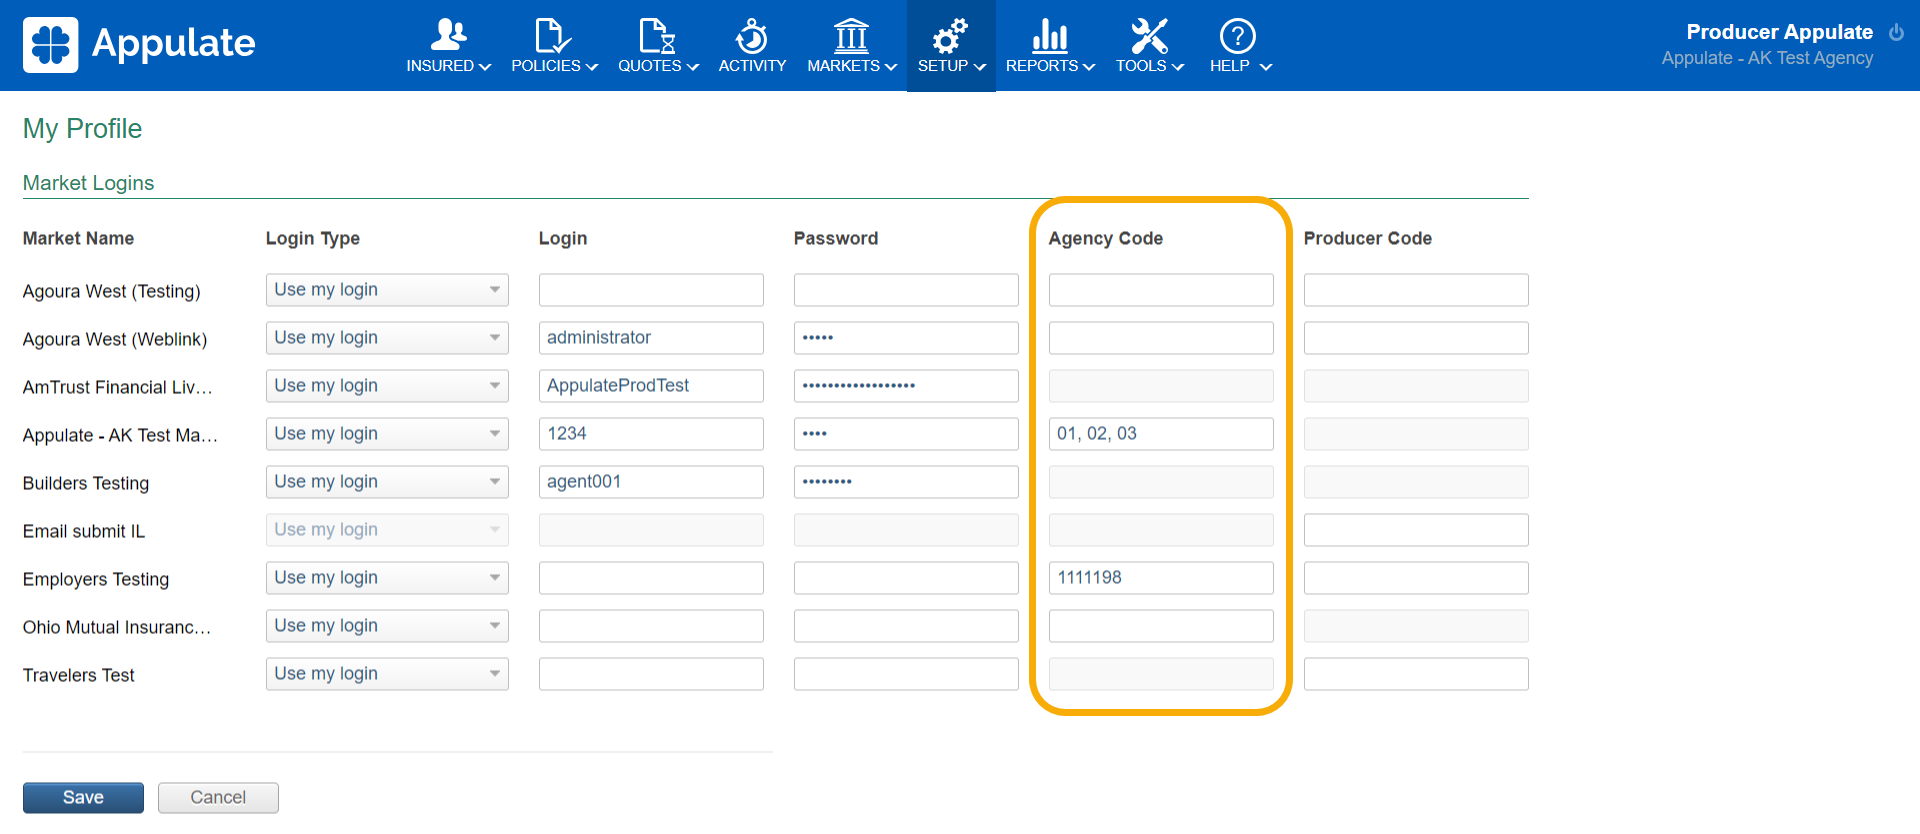Click Login field containing agent001

pos(651,482)
